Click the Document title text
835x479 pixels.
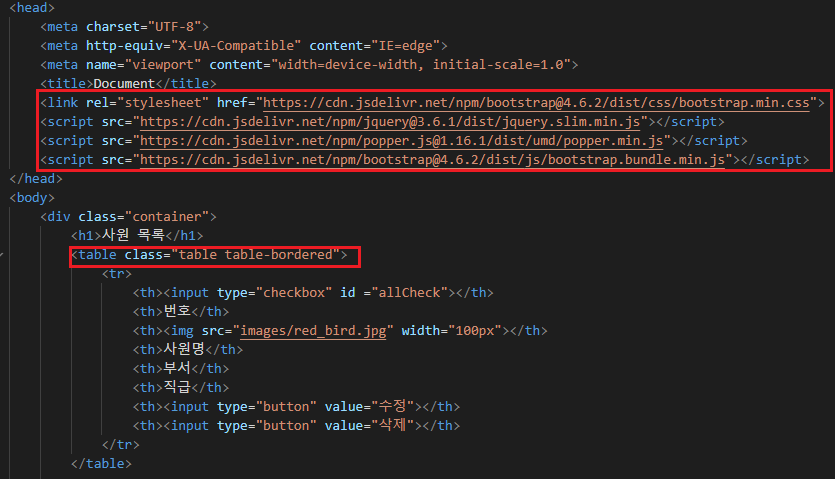[124, 84]
